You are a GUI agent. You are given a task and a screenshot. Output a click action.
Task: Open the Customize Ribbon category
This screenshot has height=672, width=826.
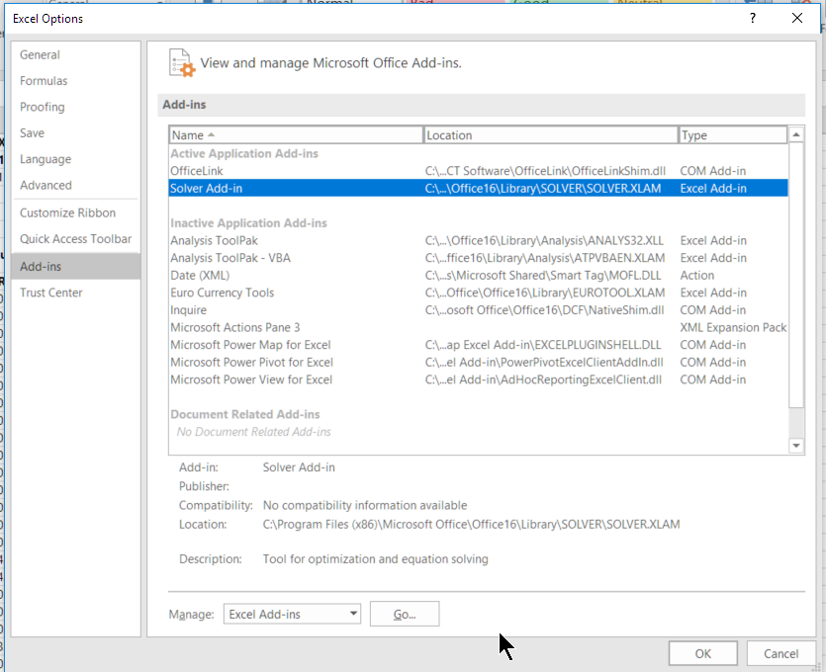[x=76, y=213]
